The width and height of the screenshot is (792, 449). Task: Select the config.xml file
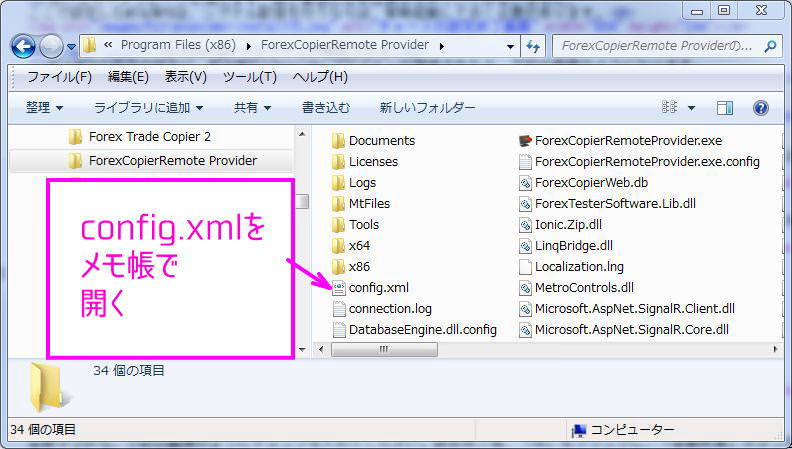click(370, 288)
